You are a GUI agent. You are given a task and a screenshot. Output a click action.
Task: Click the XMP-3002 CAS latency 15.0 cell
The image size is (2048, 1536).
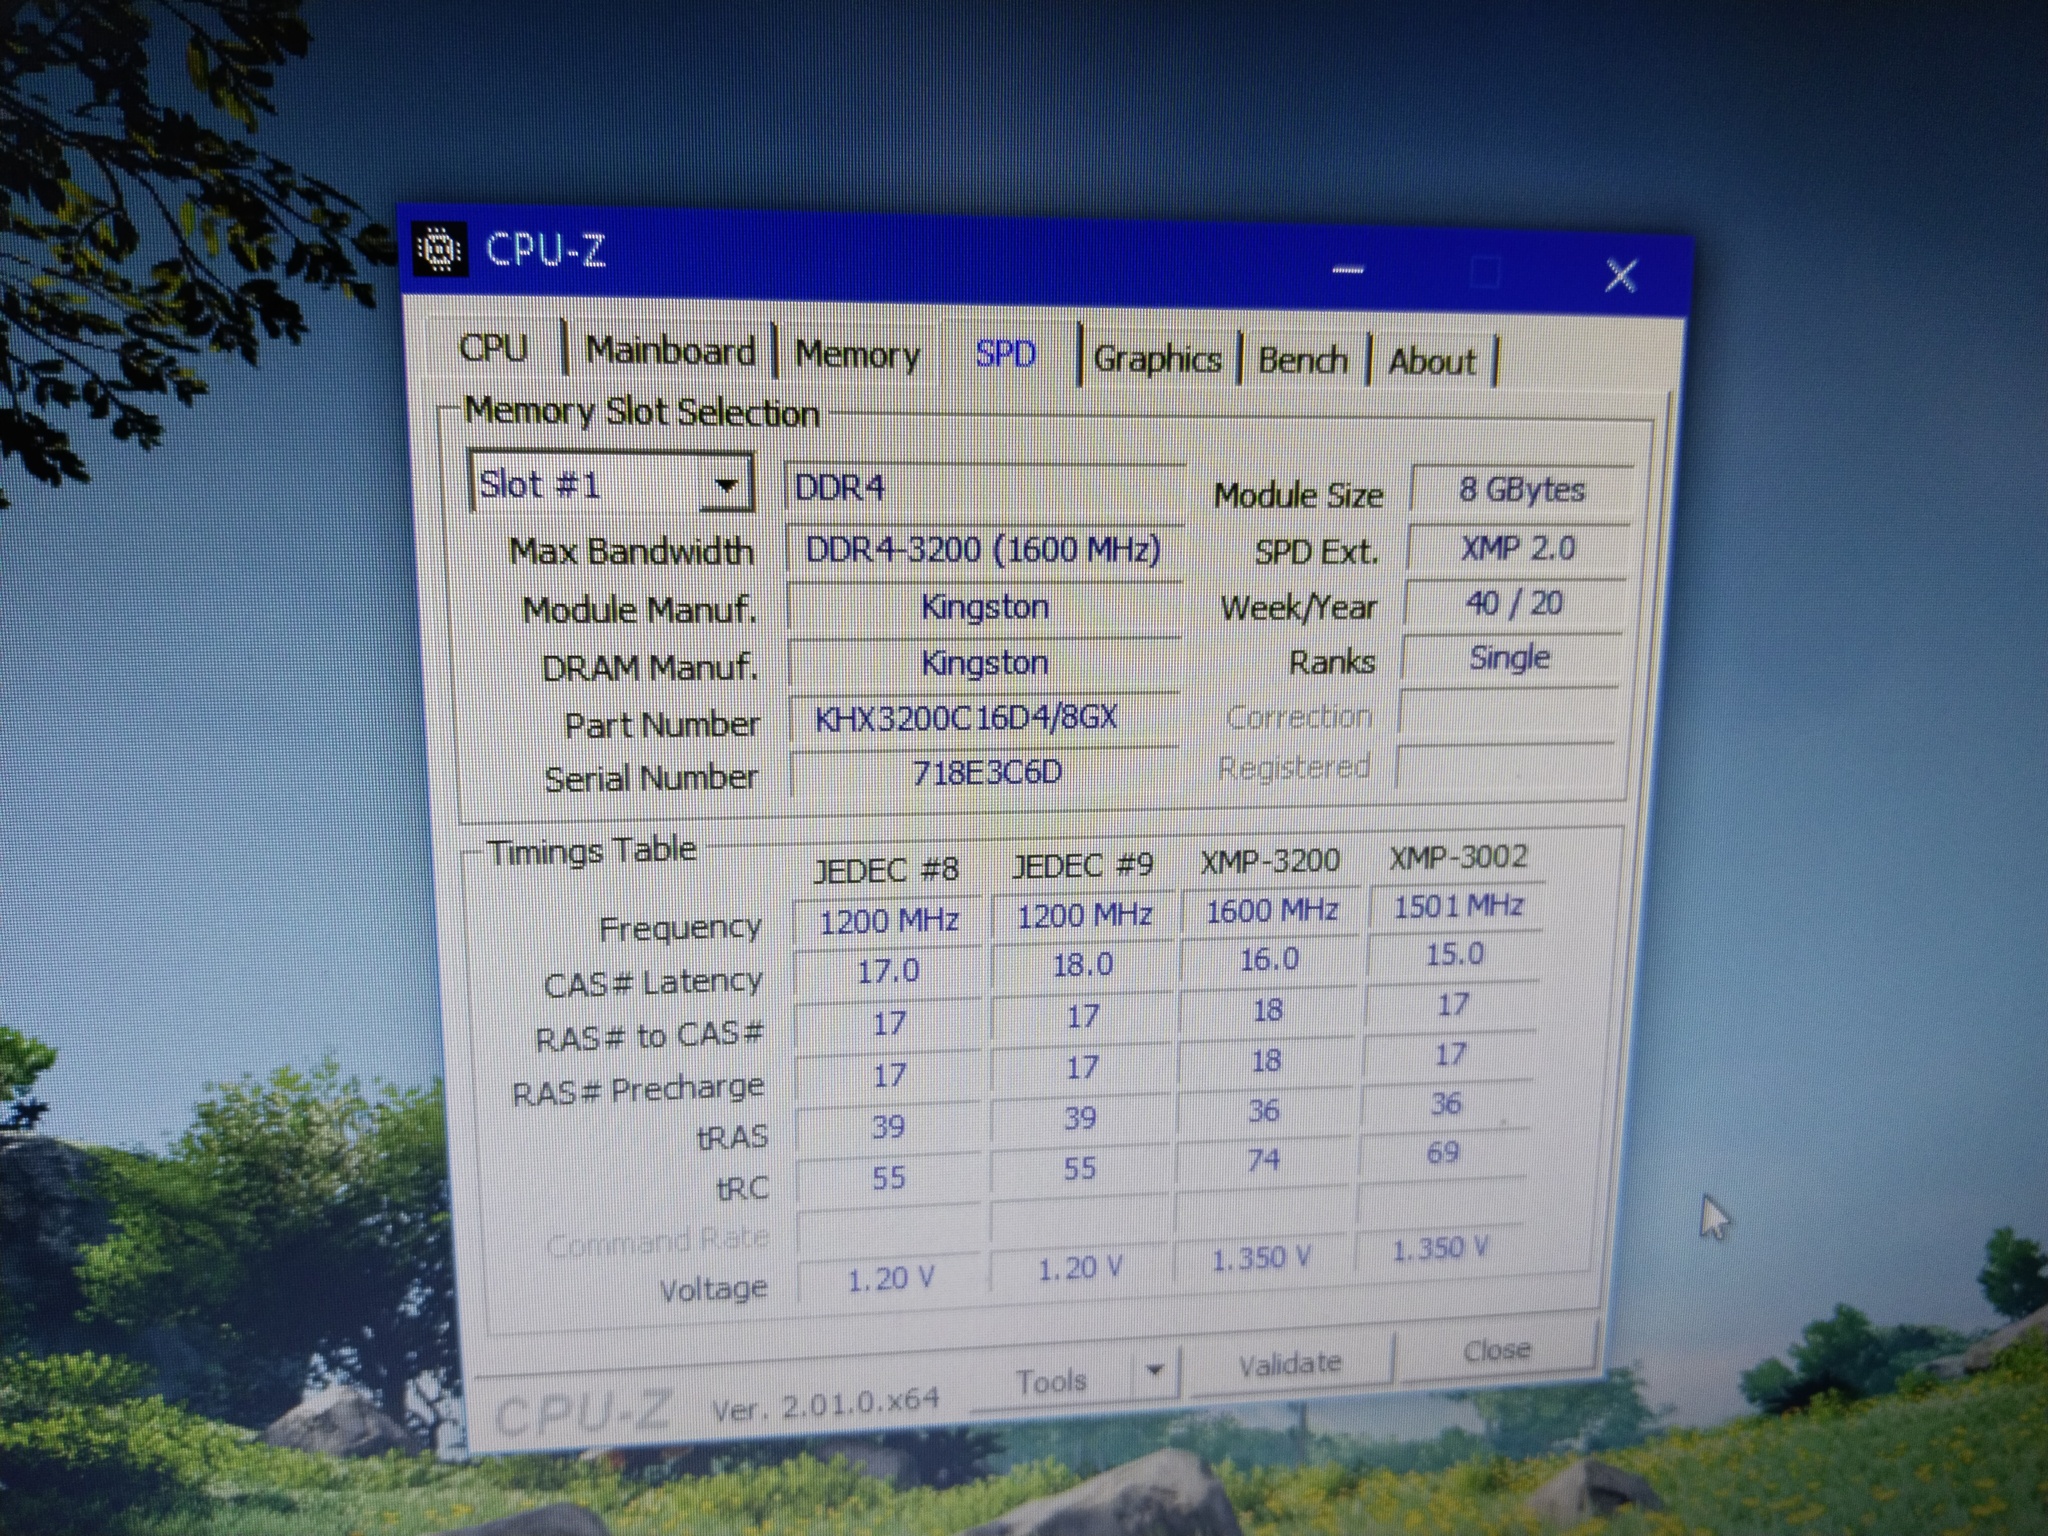1454,954
